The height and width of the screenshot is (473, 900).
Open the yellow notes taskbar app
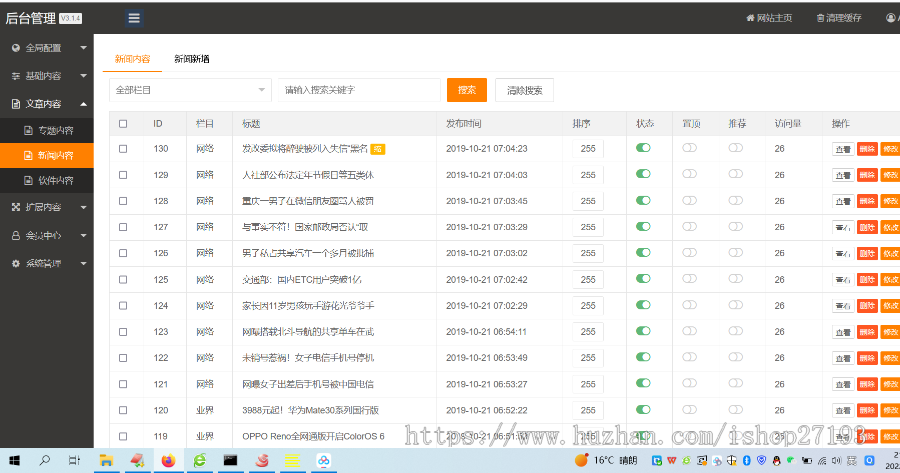click(292, 460)
